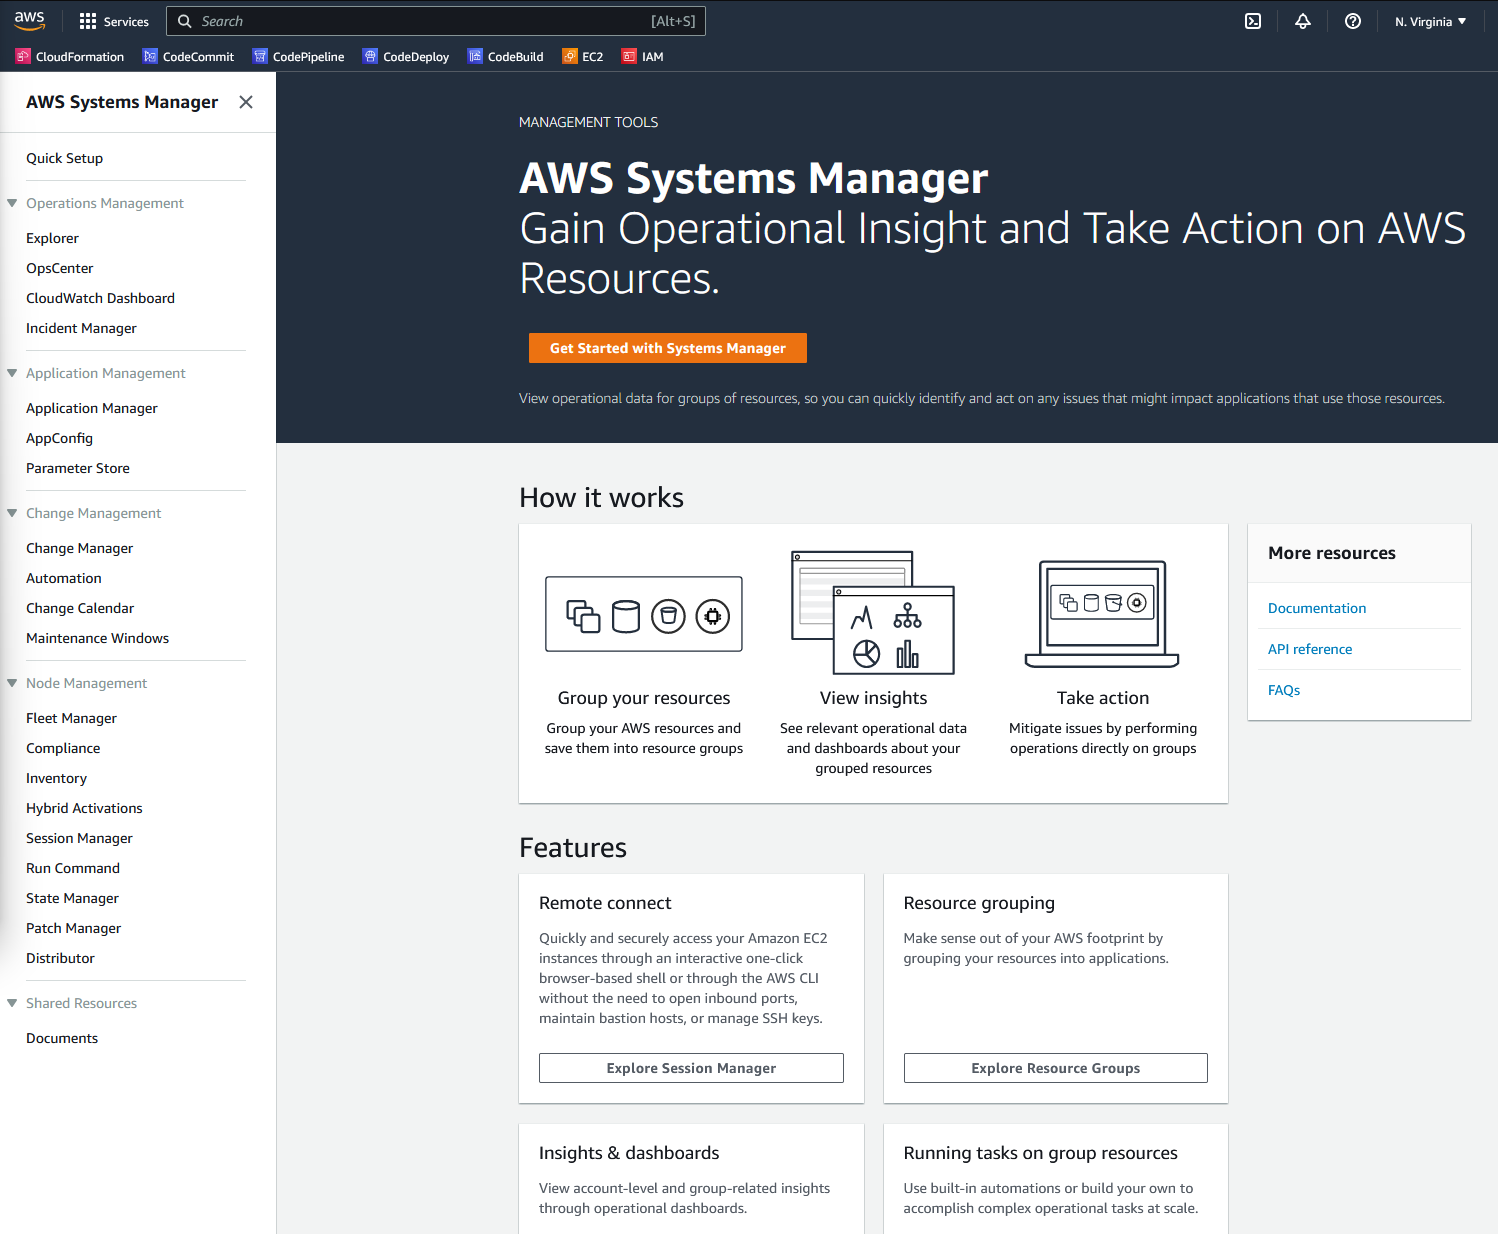The height and width of the screenshot is (1234, 1498).
Task: Collapse the Node Management section
Action: (x=12, y=683)
